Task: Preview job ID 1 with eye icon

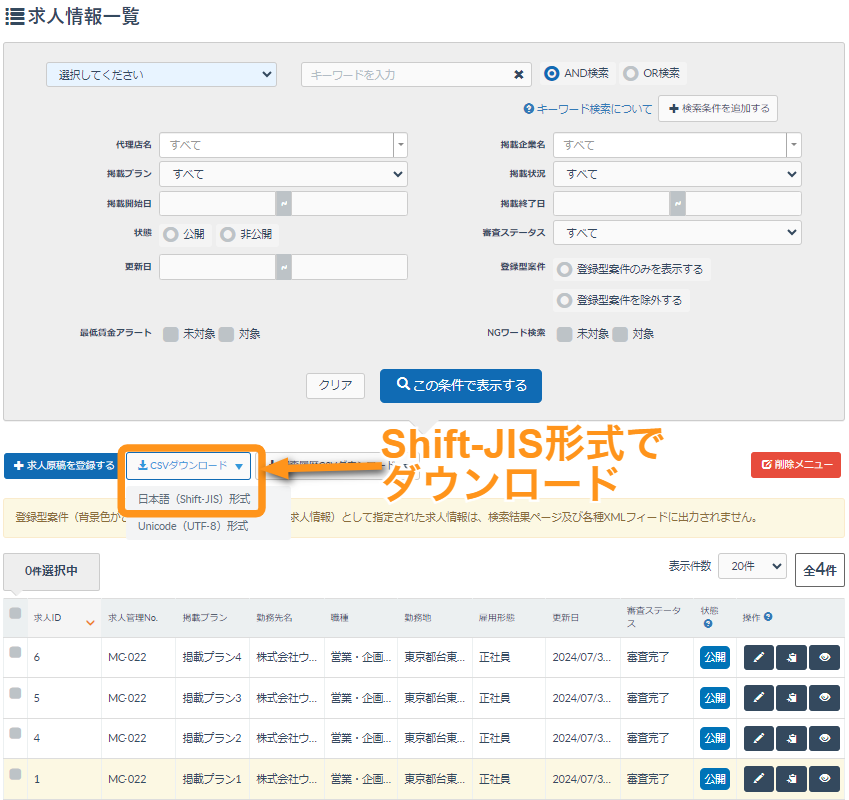Action: pos(824,779)
